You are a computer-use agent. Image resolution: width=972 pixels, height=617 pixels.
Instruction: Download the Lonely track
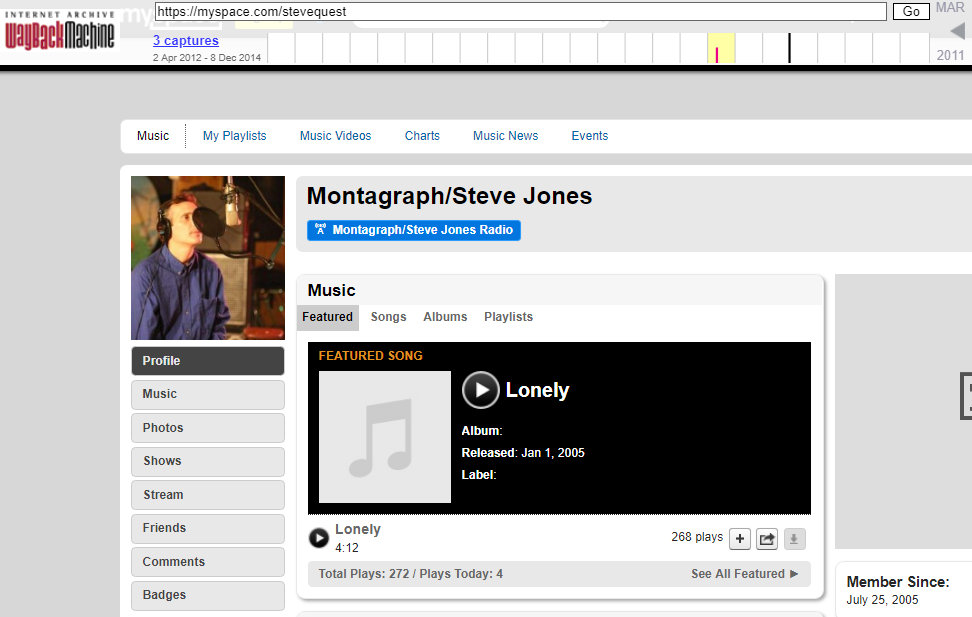[794, 539]
